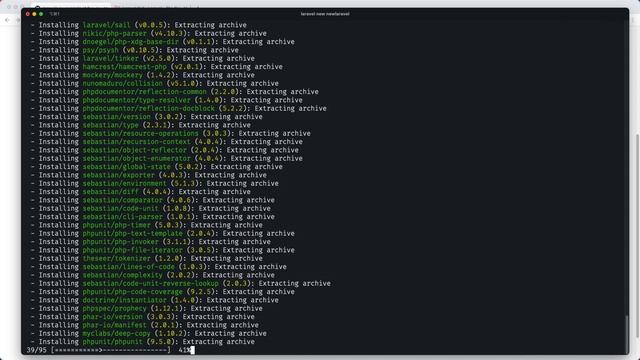
Task: Click the 'sebastian/type' package name
Action: point(110,125)
